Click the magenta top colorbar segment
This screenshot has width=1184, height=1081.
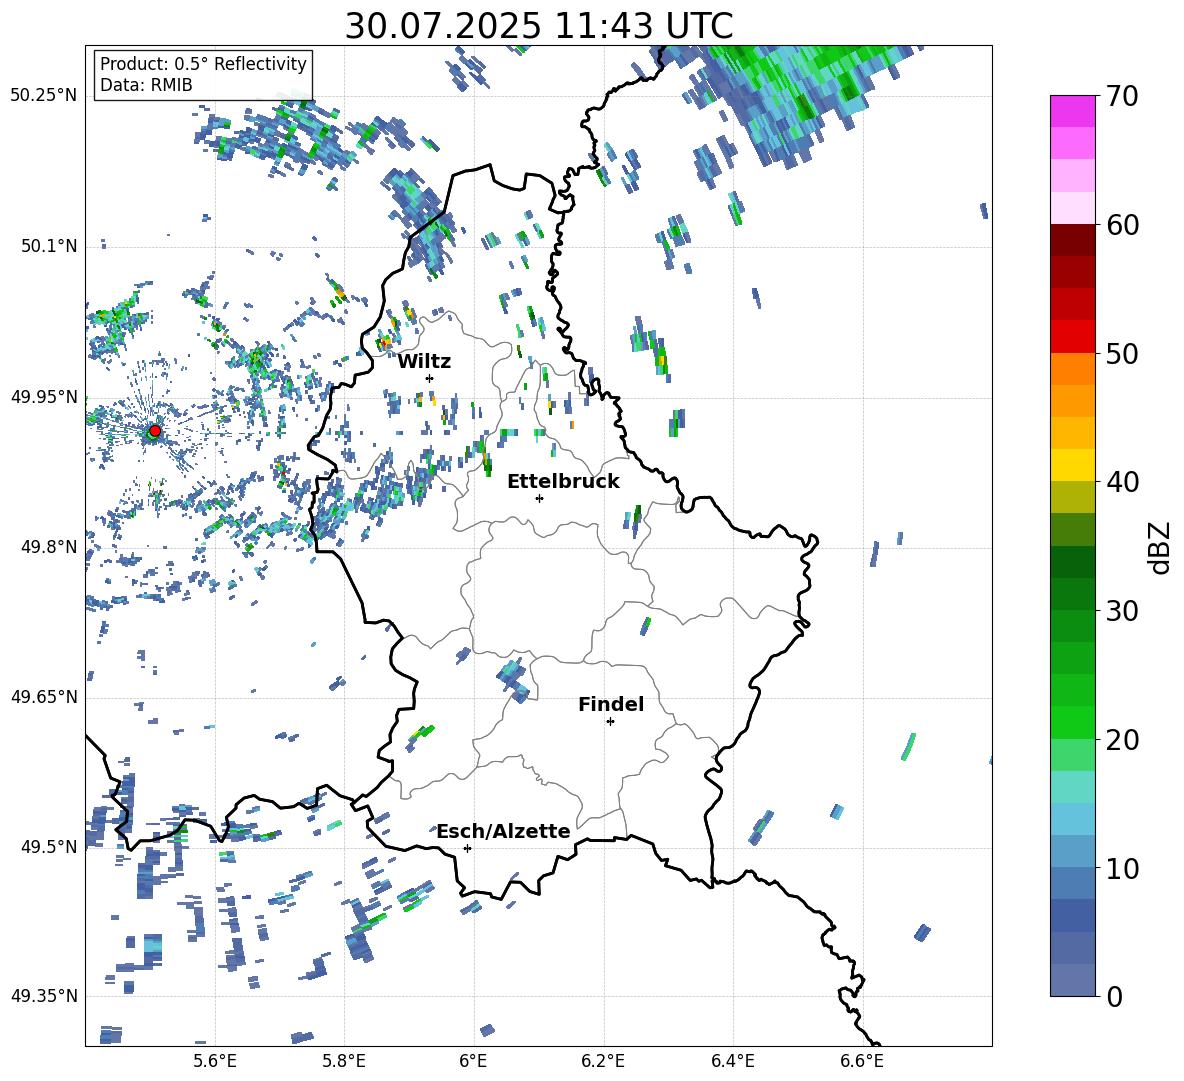click(1073, 111)
